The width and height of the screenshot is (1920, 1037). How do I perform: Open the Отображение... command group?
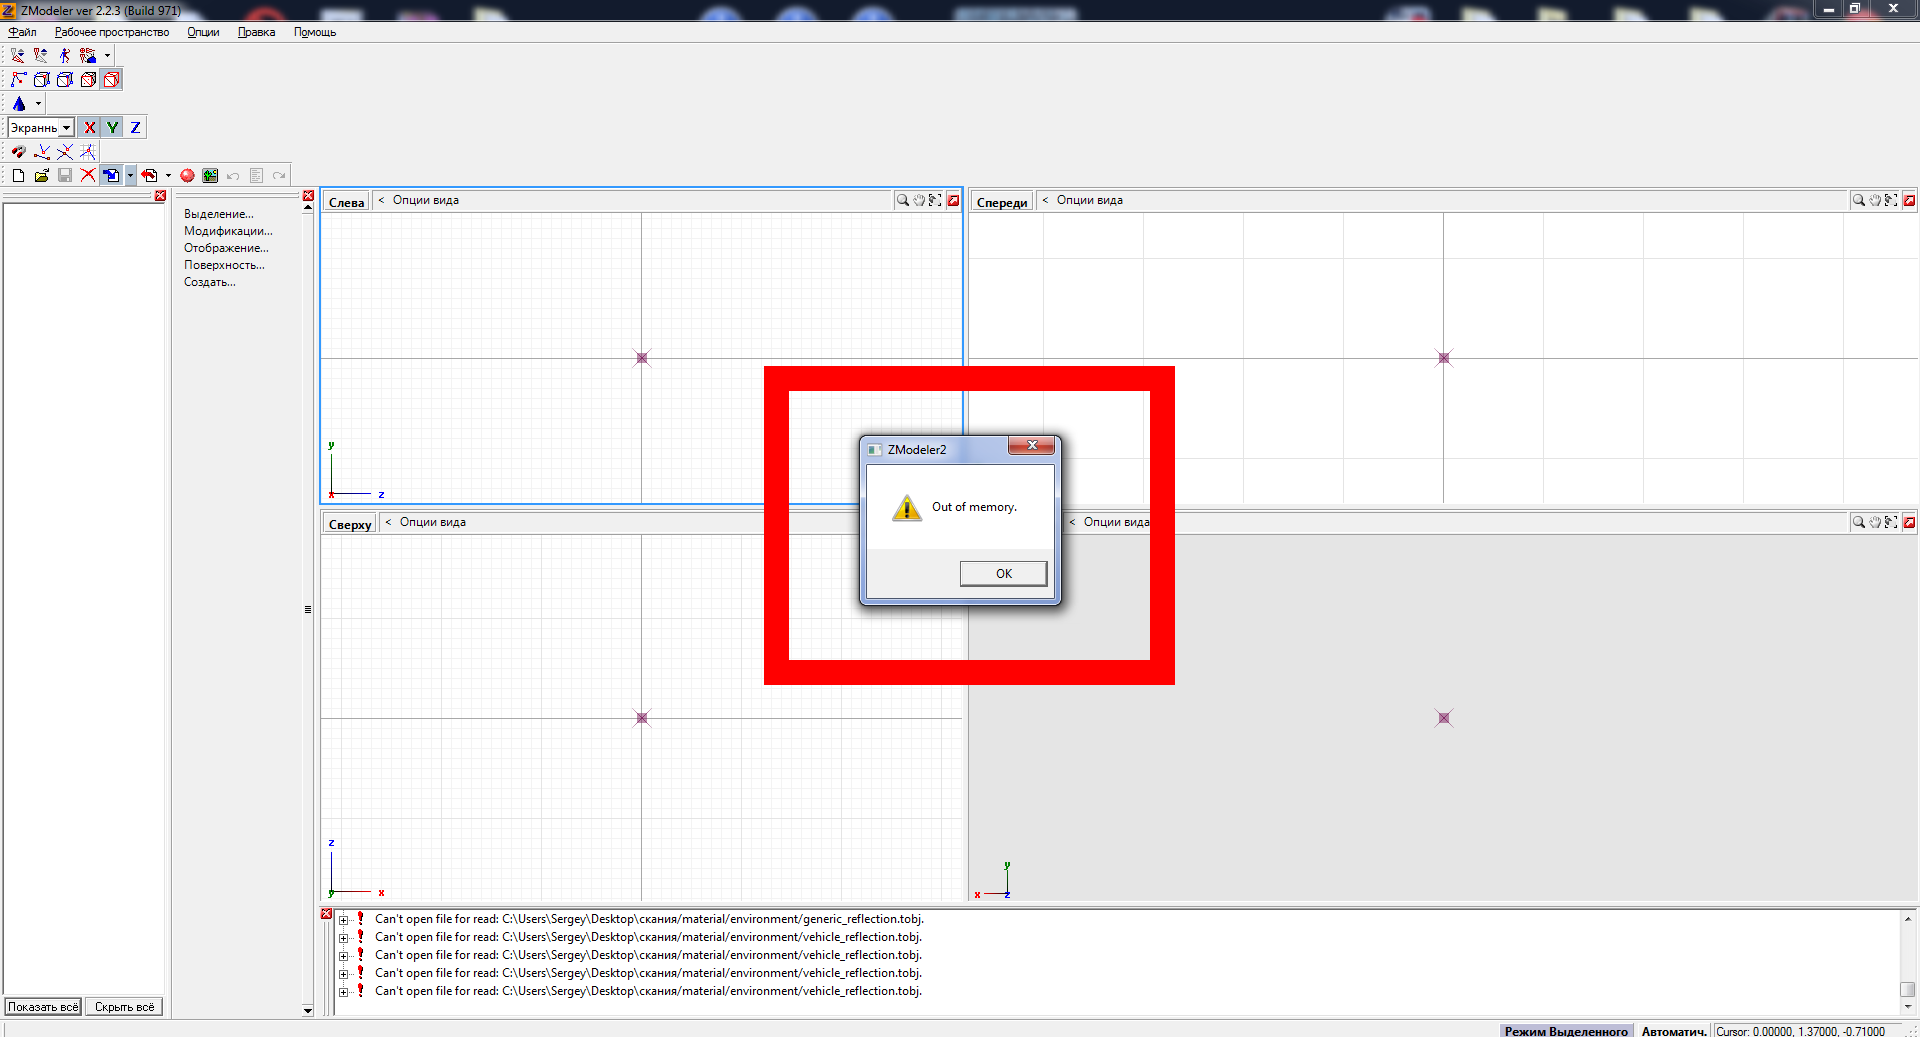(226, 248)
